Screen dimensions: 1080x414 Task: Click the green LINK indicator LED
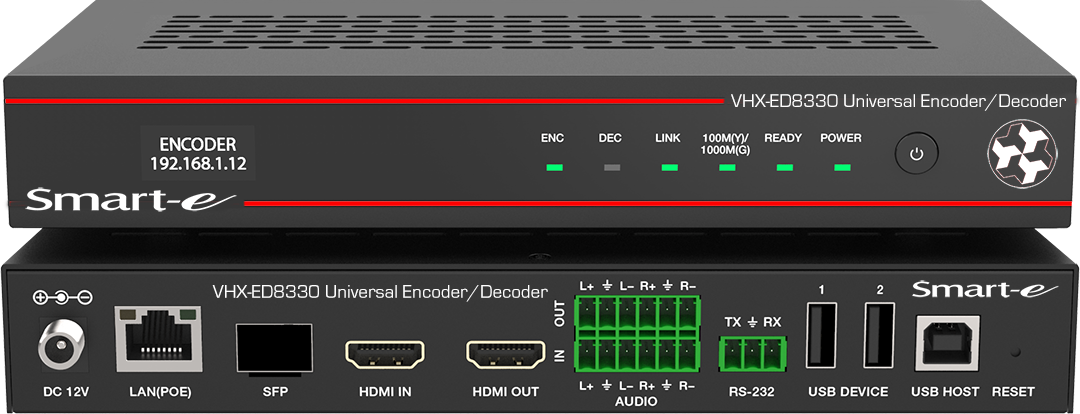[x=668, y=167]
